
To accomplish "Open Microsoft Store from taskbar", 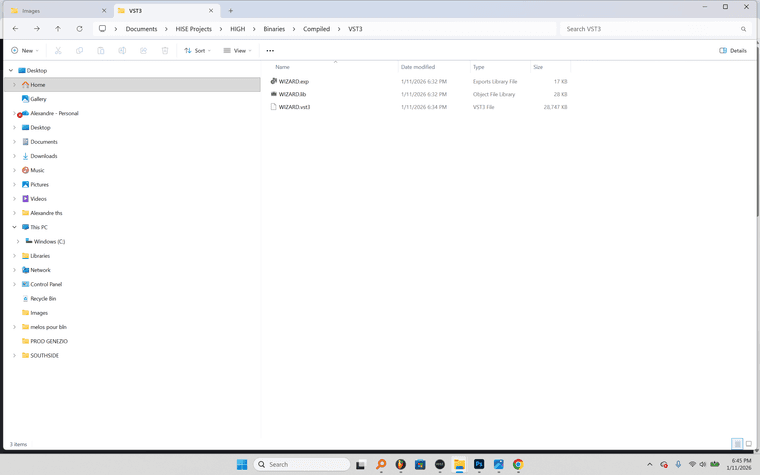I will [420, 464].
